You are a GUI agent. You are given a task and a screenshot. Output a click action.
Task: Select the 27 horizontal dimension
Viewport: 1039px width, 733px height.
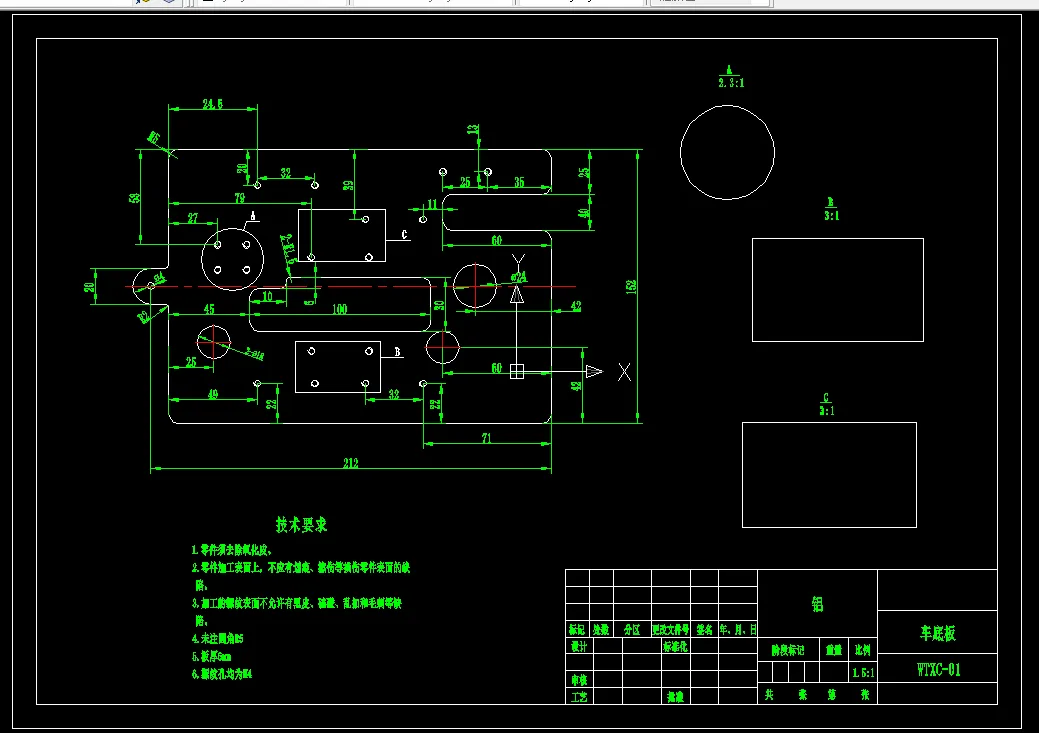pos(193,218)
